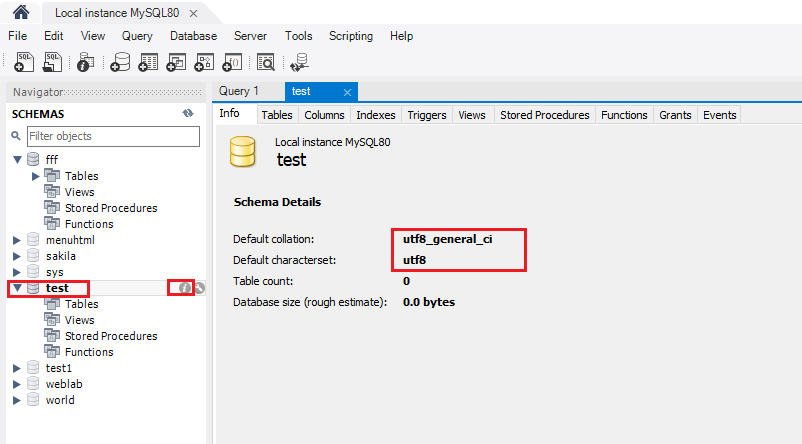Switch to the Triggers tab
The width and height of the screenshot is (802, 444).
427,115
